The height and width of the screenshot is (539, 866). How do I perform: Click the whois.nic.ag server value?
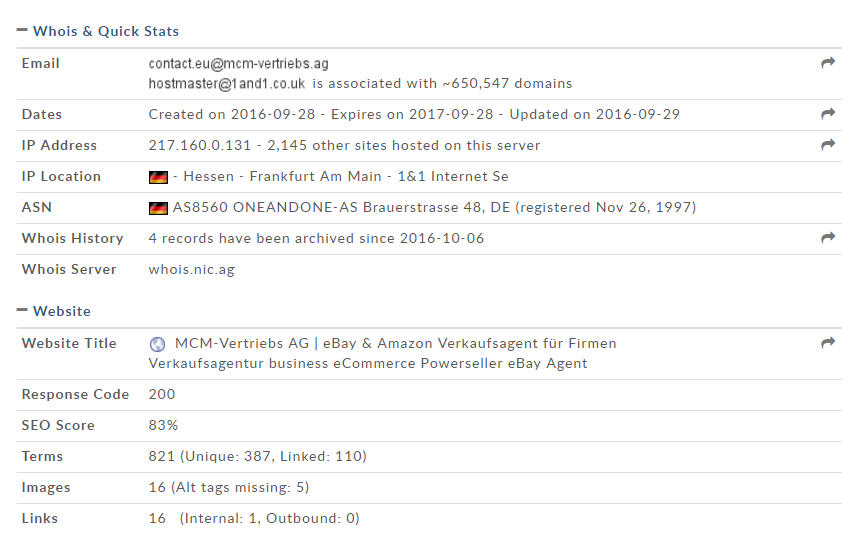192,270
